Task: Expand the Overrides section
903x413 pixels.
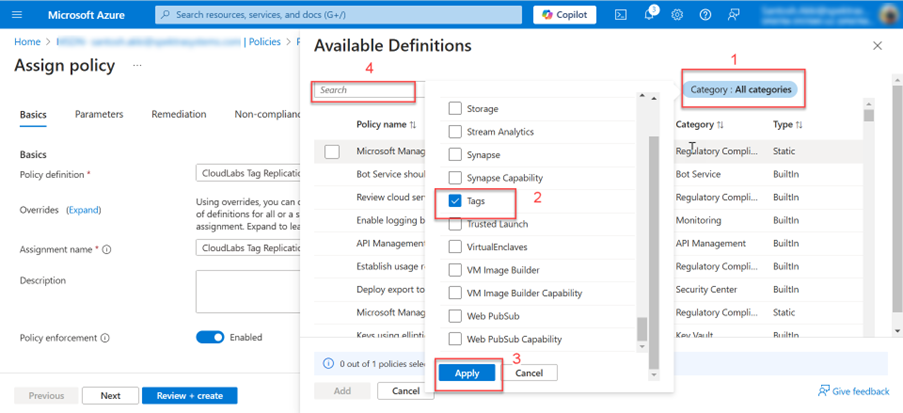Action: tap(84, 210)
